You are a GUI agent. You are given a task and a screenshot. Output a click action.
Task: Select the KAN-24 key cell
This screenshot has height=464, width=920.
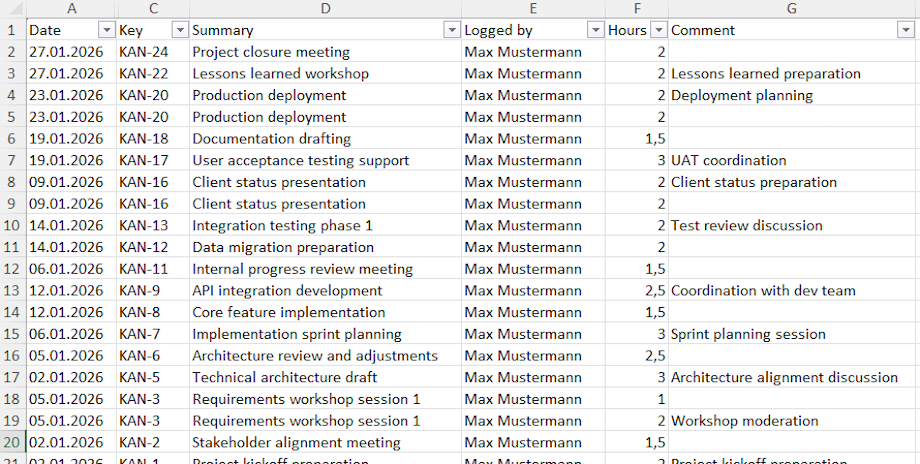click(152, 52)
